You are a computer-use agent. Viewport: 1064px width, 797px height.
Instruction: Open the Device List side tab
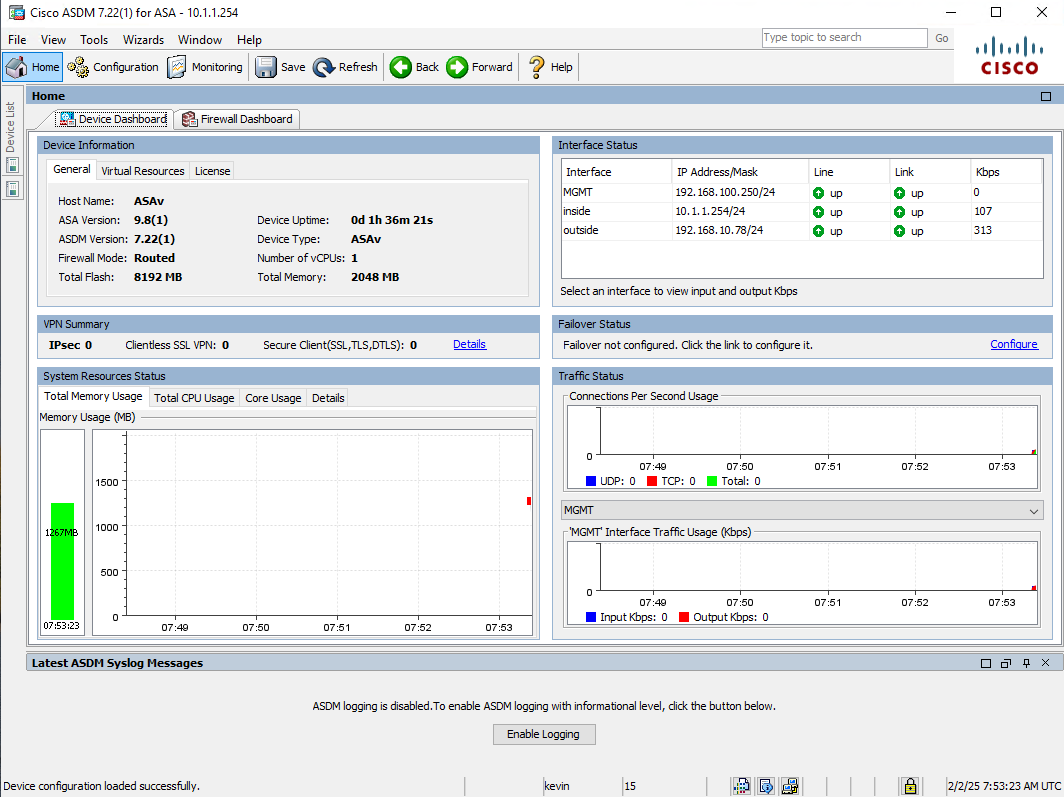[10, 127]
